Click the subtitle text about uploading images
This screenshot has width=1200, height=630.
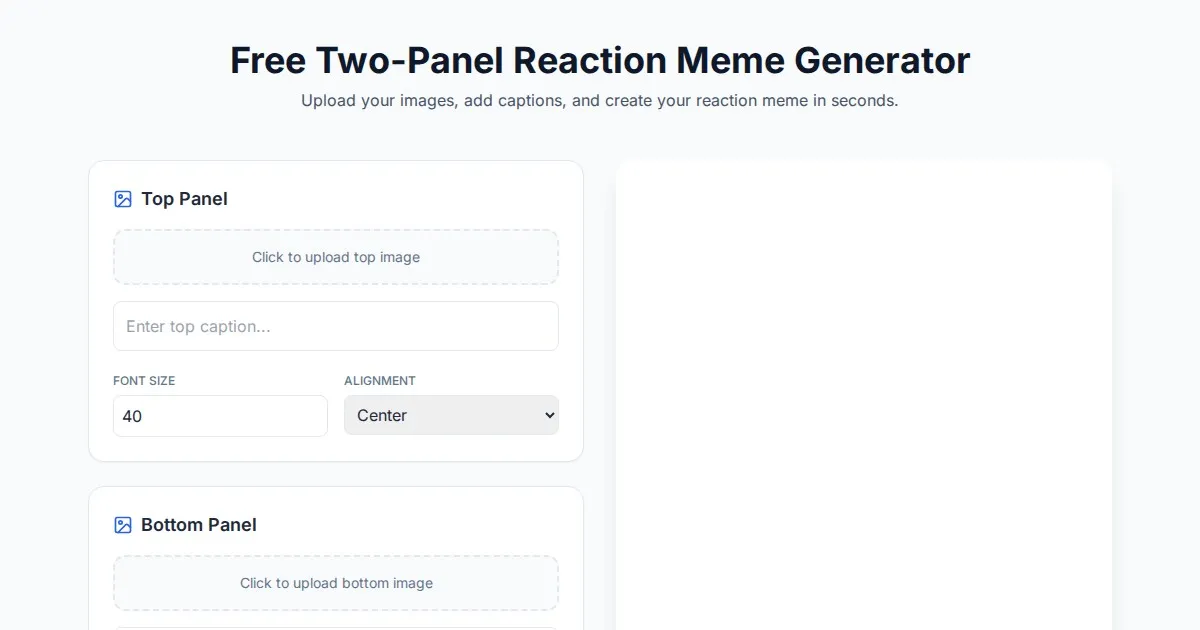click(x=600, y=101)
